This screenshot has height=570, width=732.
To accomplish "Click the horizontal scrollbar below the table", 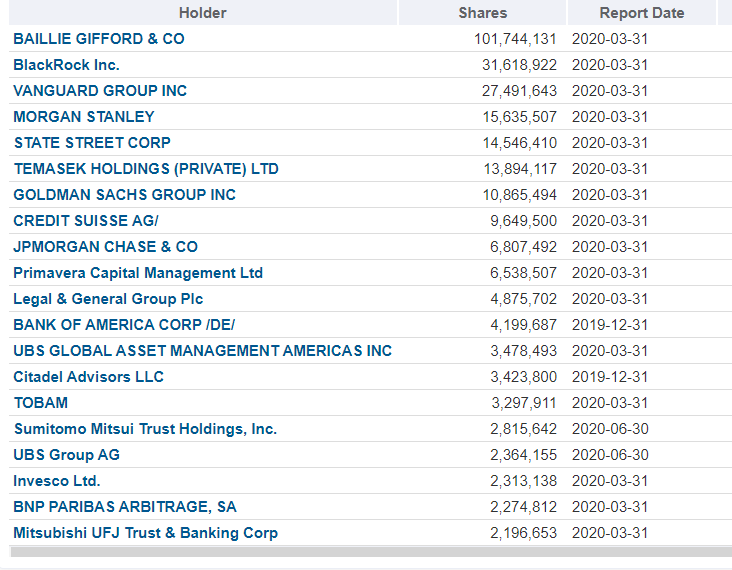I will click(371, 552).
